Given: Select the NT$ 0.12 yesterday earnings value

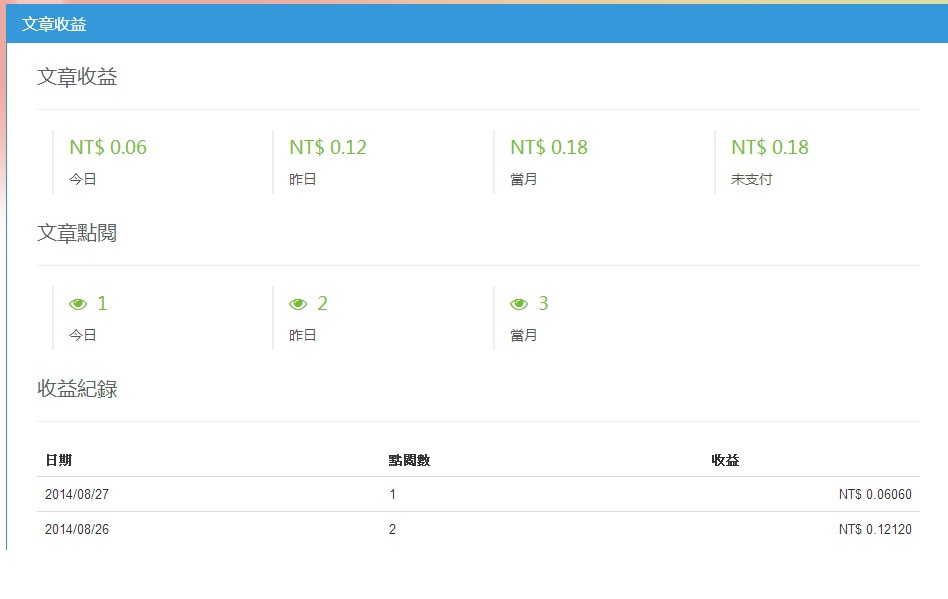Looking at the screenshot, I should 328,147.
